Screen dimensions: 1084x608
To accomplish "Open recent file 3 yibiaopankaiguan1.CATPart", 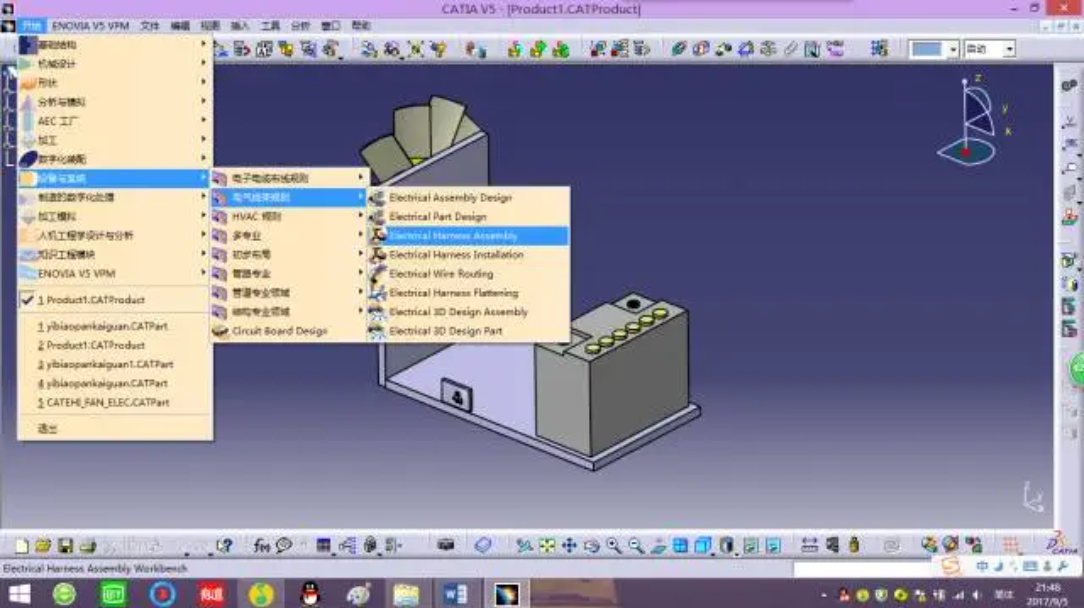I will tap(104, 365).
